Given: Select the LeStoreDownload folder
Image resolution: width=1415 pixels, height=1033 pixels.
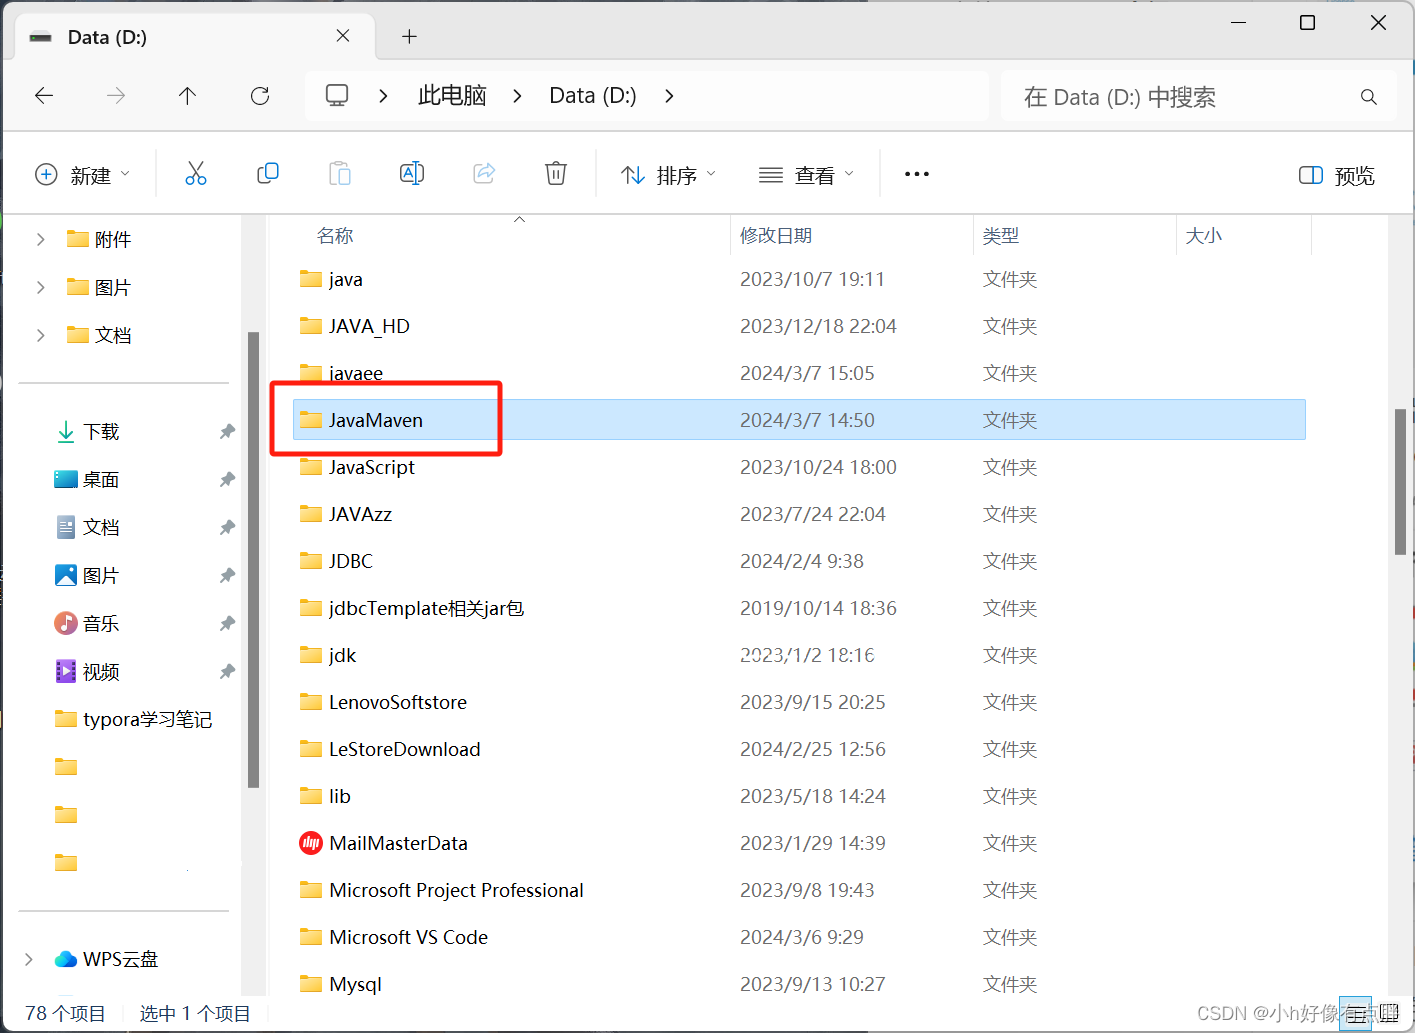Looking at the screenshot, I should 799,749.
